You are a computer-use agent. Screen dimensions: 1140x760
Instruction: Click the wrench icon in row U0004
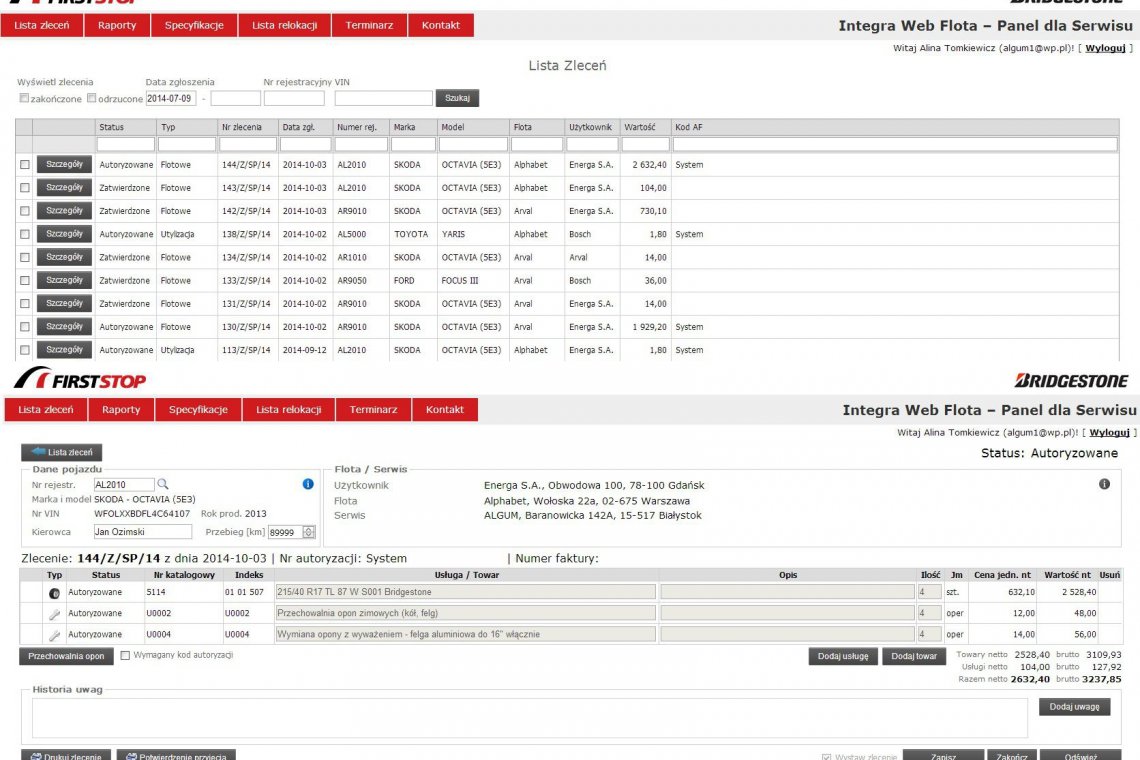[x=54, y=635]
